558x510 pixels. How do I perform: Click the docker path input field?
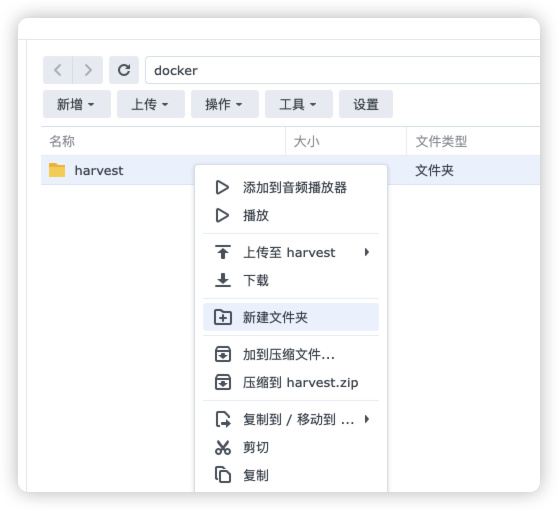click(x=343, y=70)
